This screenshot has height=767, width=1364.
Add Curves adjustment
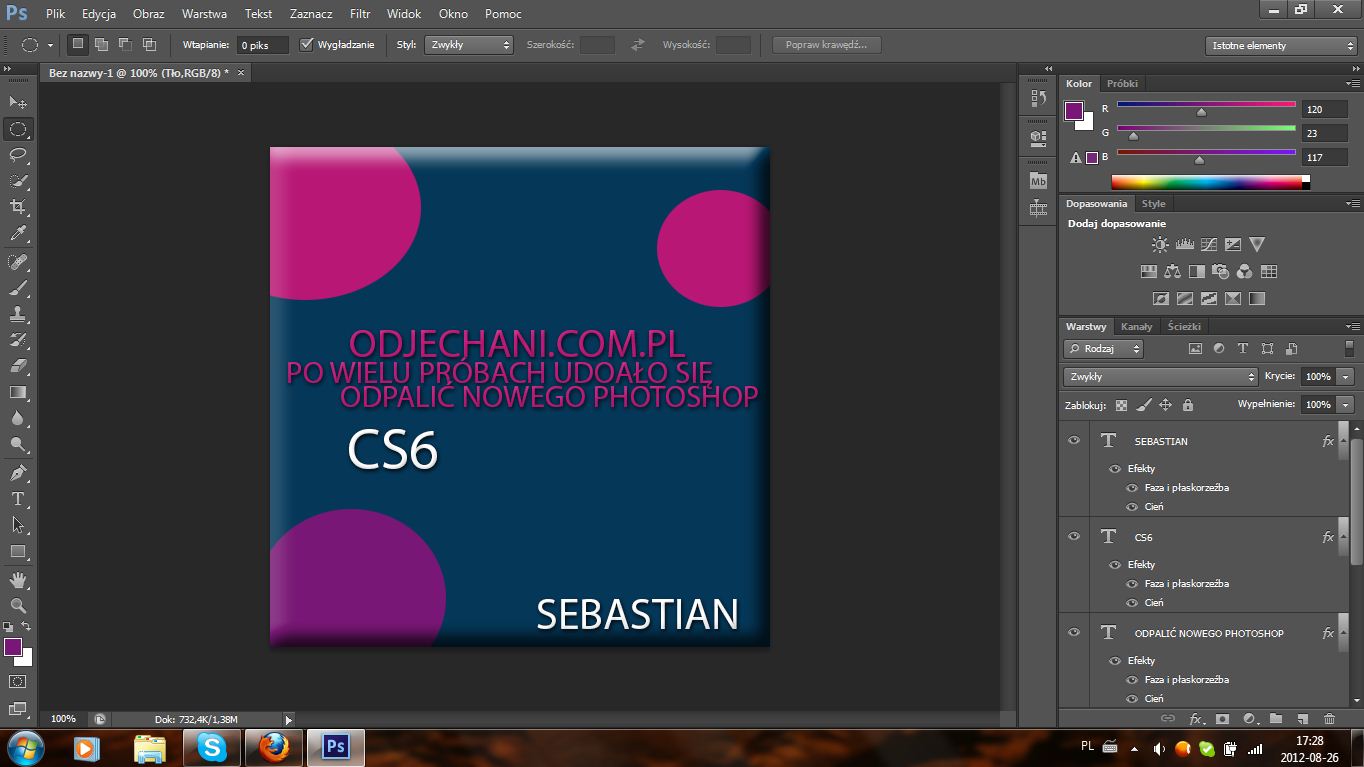pos(1209,244)
